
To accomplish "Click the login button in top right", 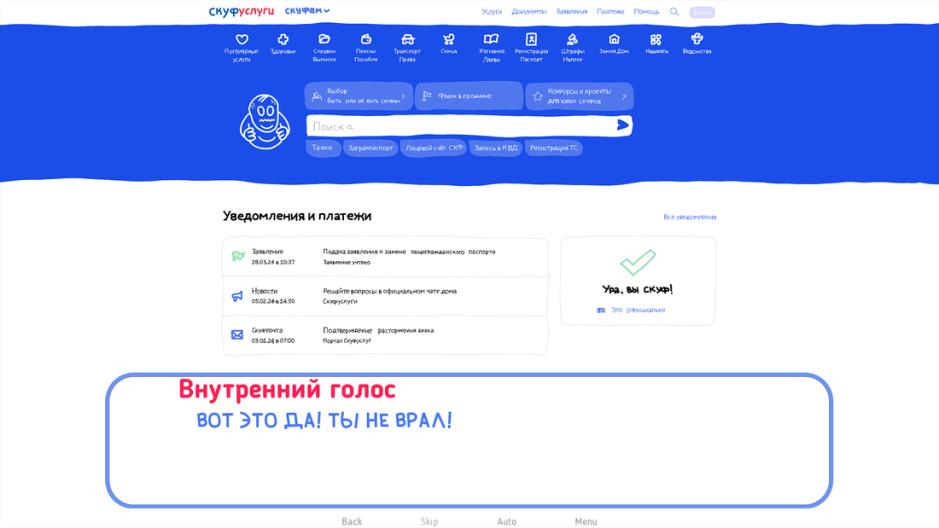I will pyautogui.click(x=702, y=12).
